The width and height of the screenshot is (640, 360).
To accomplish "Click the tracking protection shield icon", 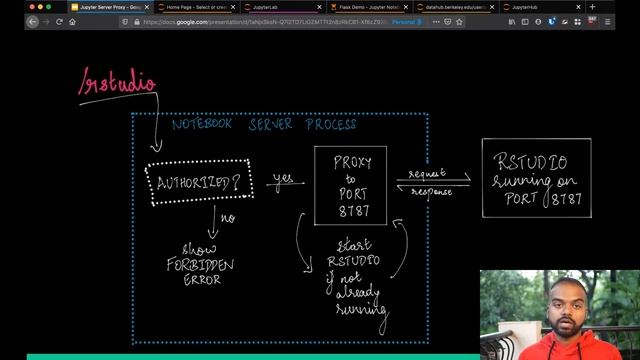I will (x=125, y=22).
